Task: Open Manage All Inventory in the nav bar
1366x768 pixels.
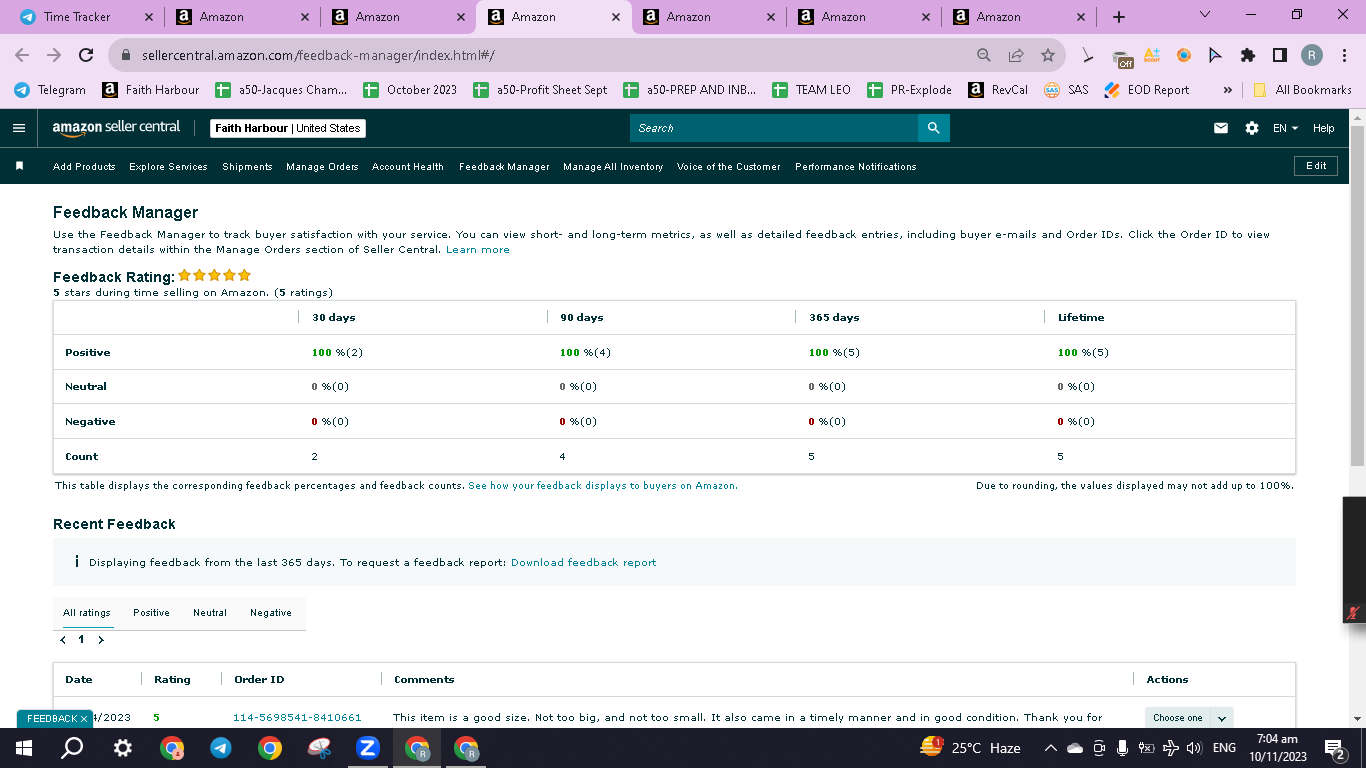Action: (613, 167)
